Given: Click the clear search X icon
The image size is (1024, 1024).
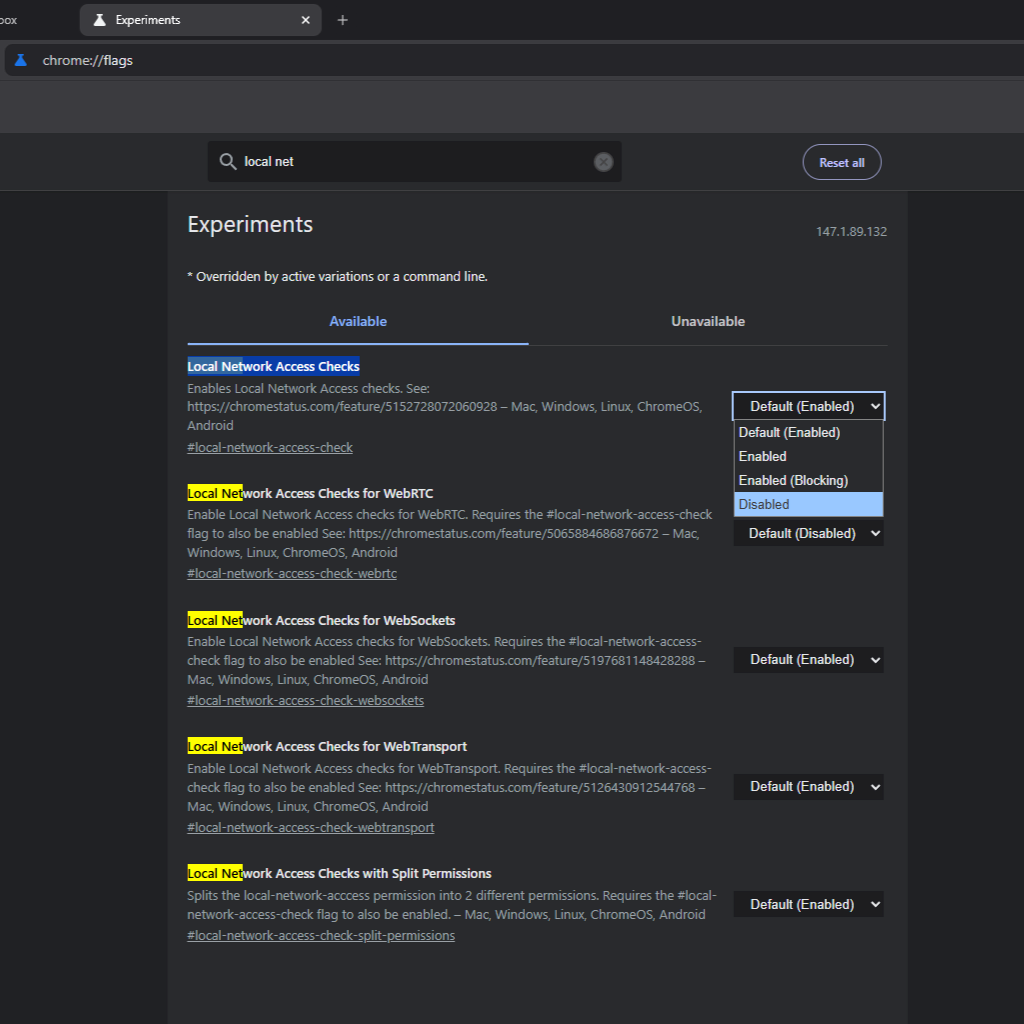Looking at the screenshot, I should (603, 162).
